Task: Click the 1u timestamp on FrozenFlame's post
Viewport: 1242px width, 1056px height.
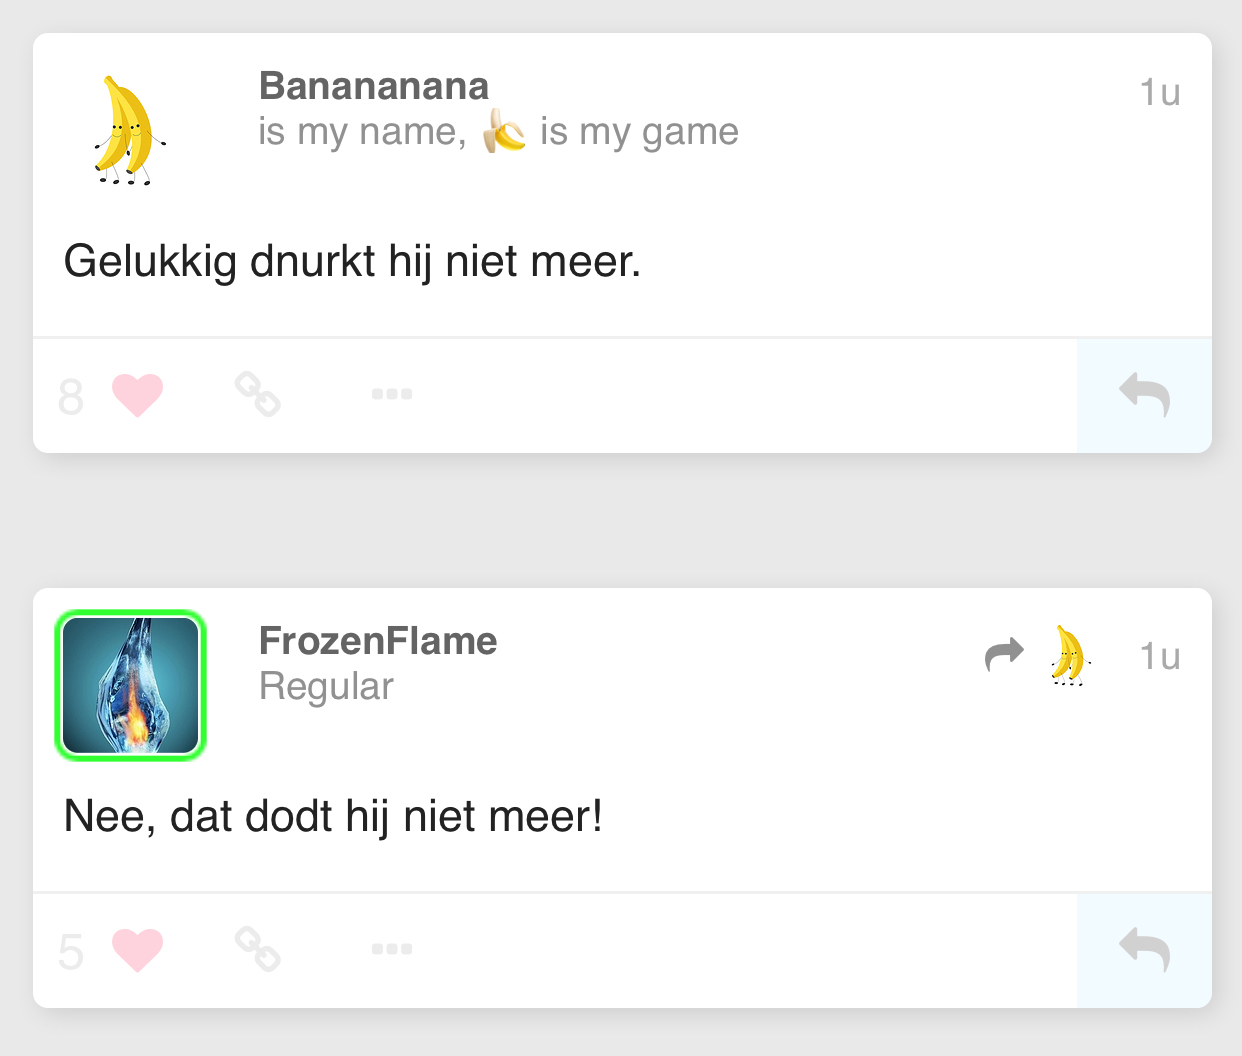Action: 1160,656
